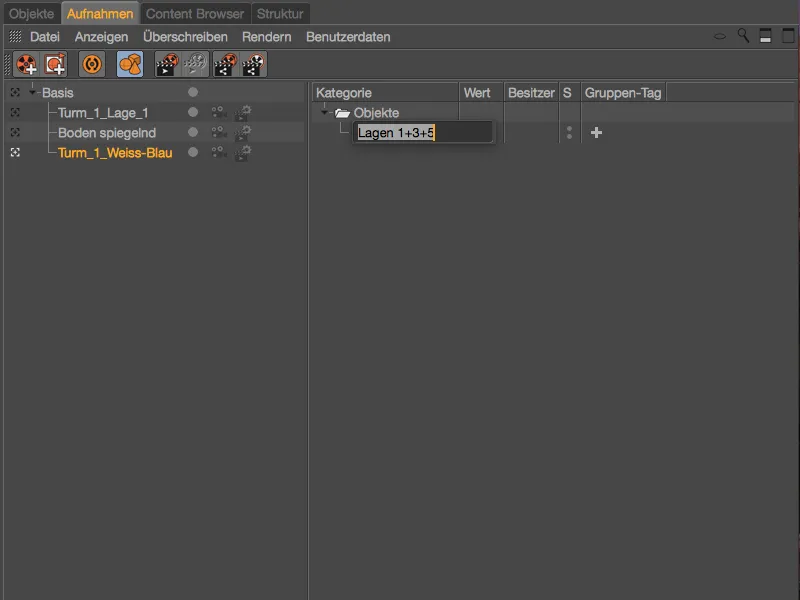Click the Wert column header
The height and width of the screenshot is (600, 800).
(481, 92)
